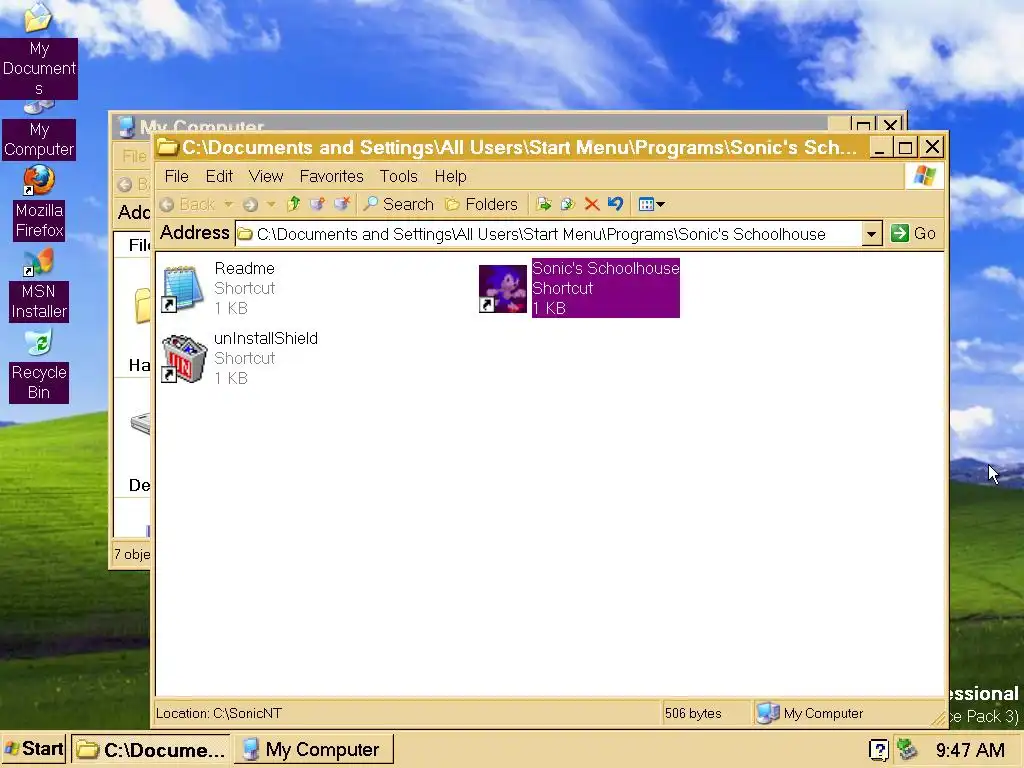The height and width of the screenshot is (768, 1024).
Task: Click the My Computer window title bar behind
Action: 470,123
